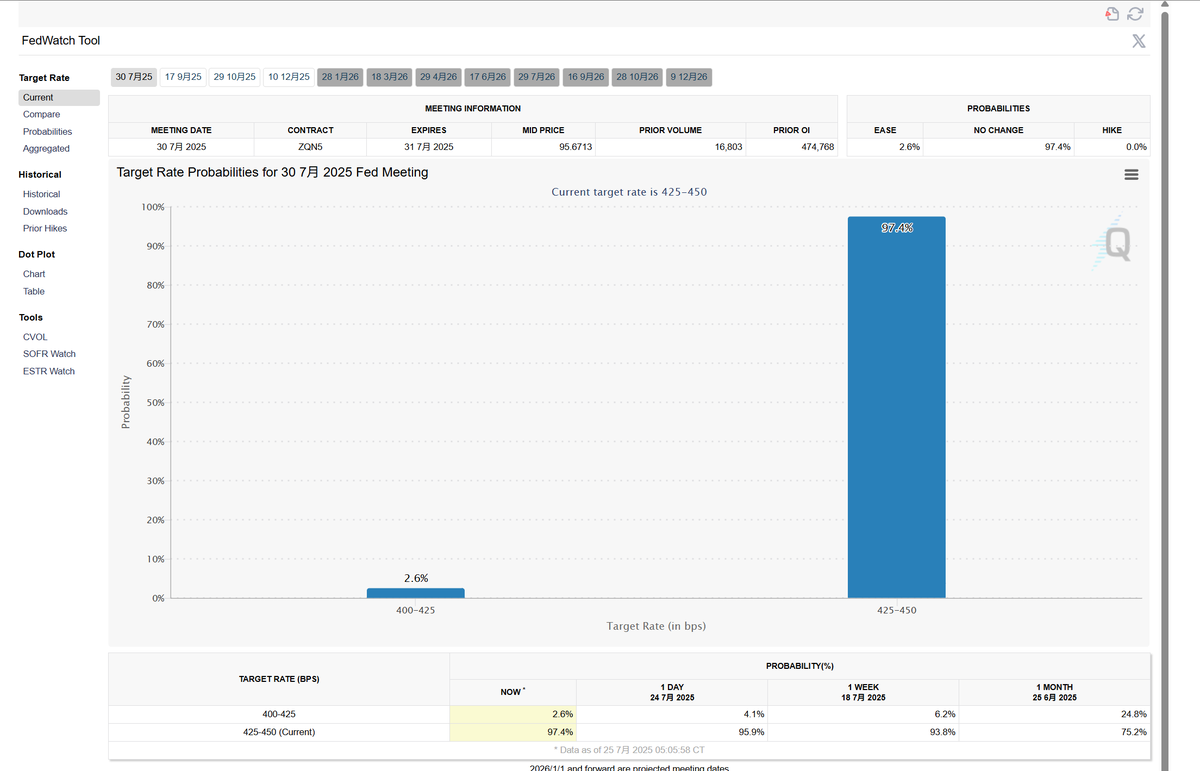Screen dimensions: 1200x771
Task: Select the 10 12月25 meeting tab
Action: click(289, 77)
